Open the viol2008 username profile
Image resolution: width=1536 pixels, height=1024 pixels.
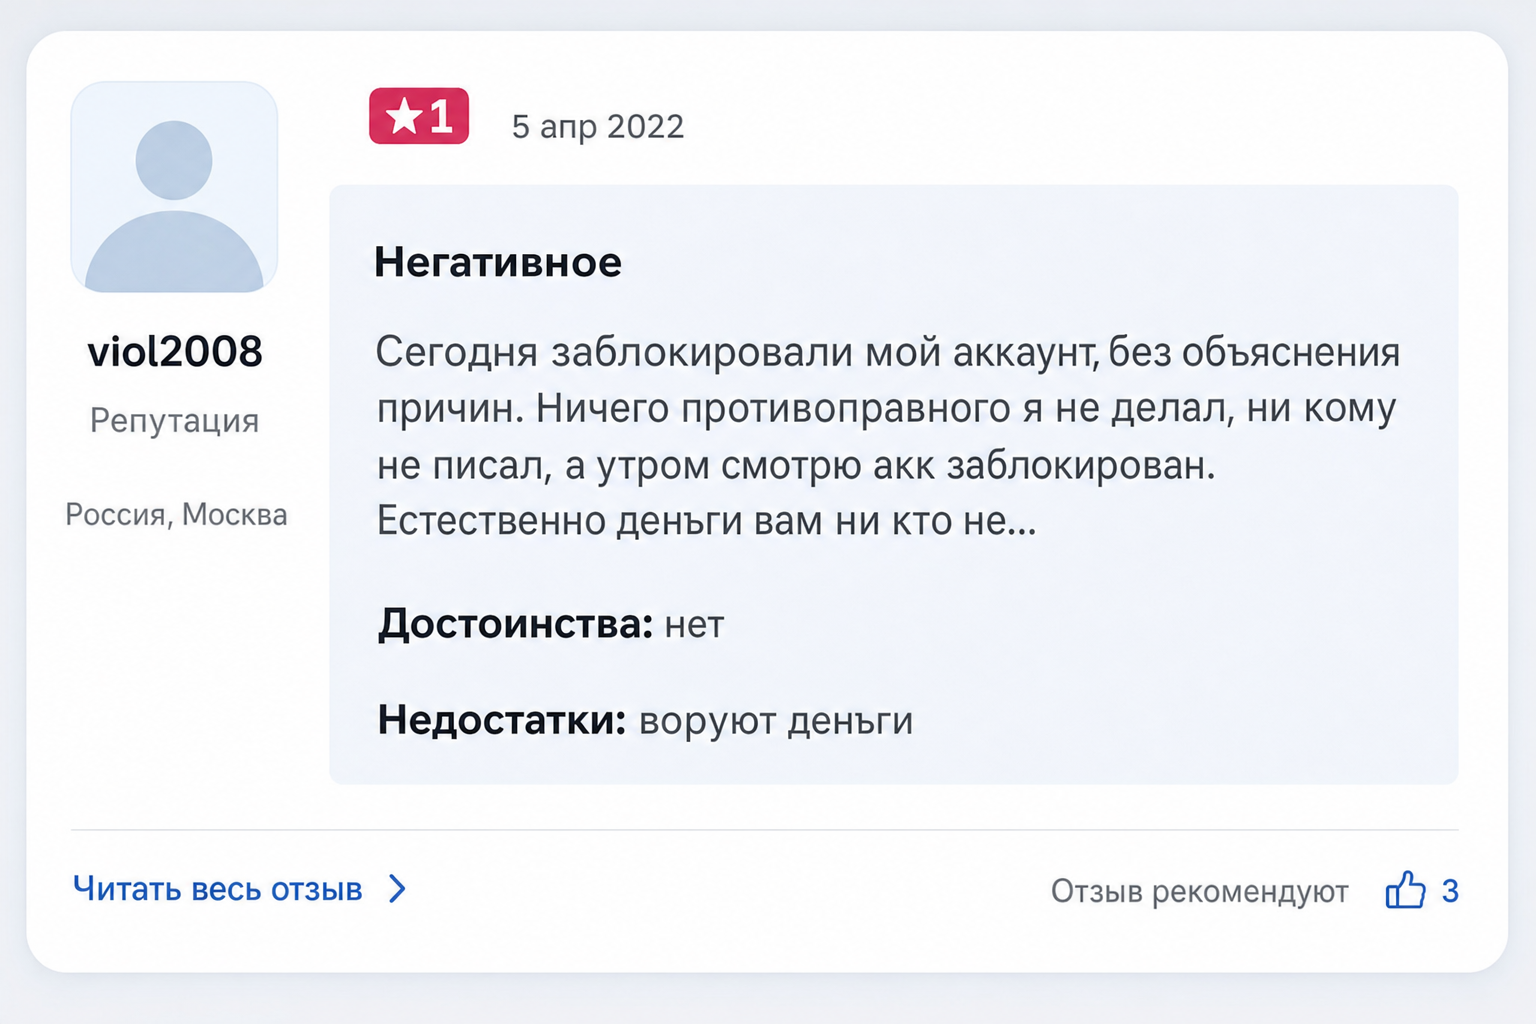(x=175, y=351)
